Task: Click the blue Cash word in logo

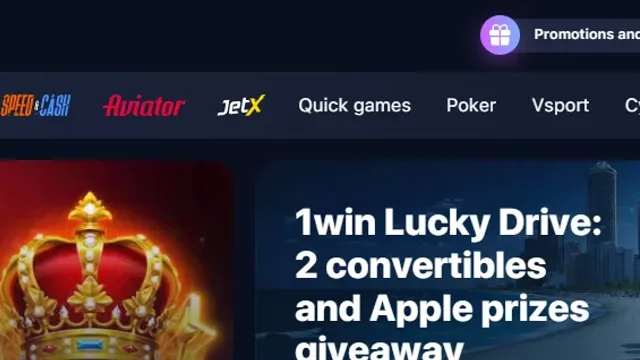Action: [x=55, y=105]
